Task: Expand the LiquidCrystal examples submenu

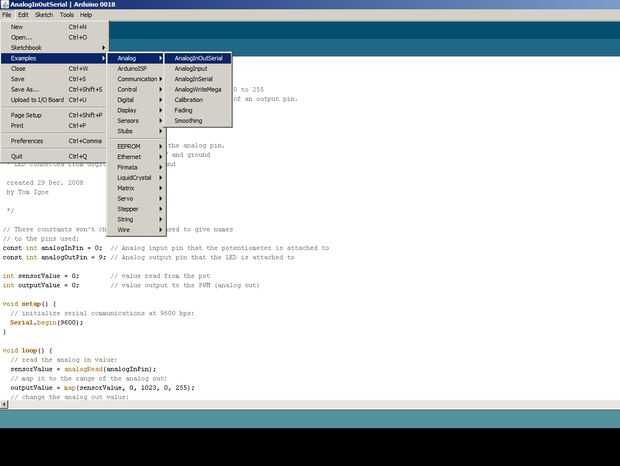Action: [x=135, y=177]
